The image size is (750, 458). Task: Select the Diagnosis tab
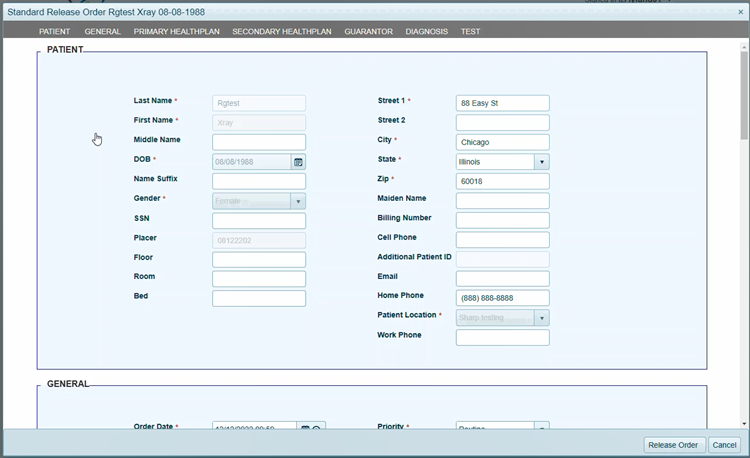coord(426,31)
